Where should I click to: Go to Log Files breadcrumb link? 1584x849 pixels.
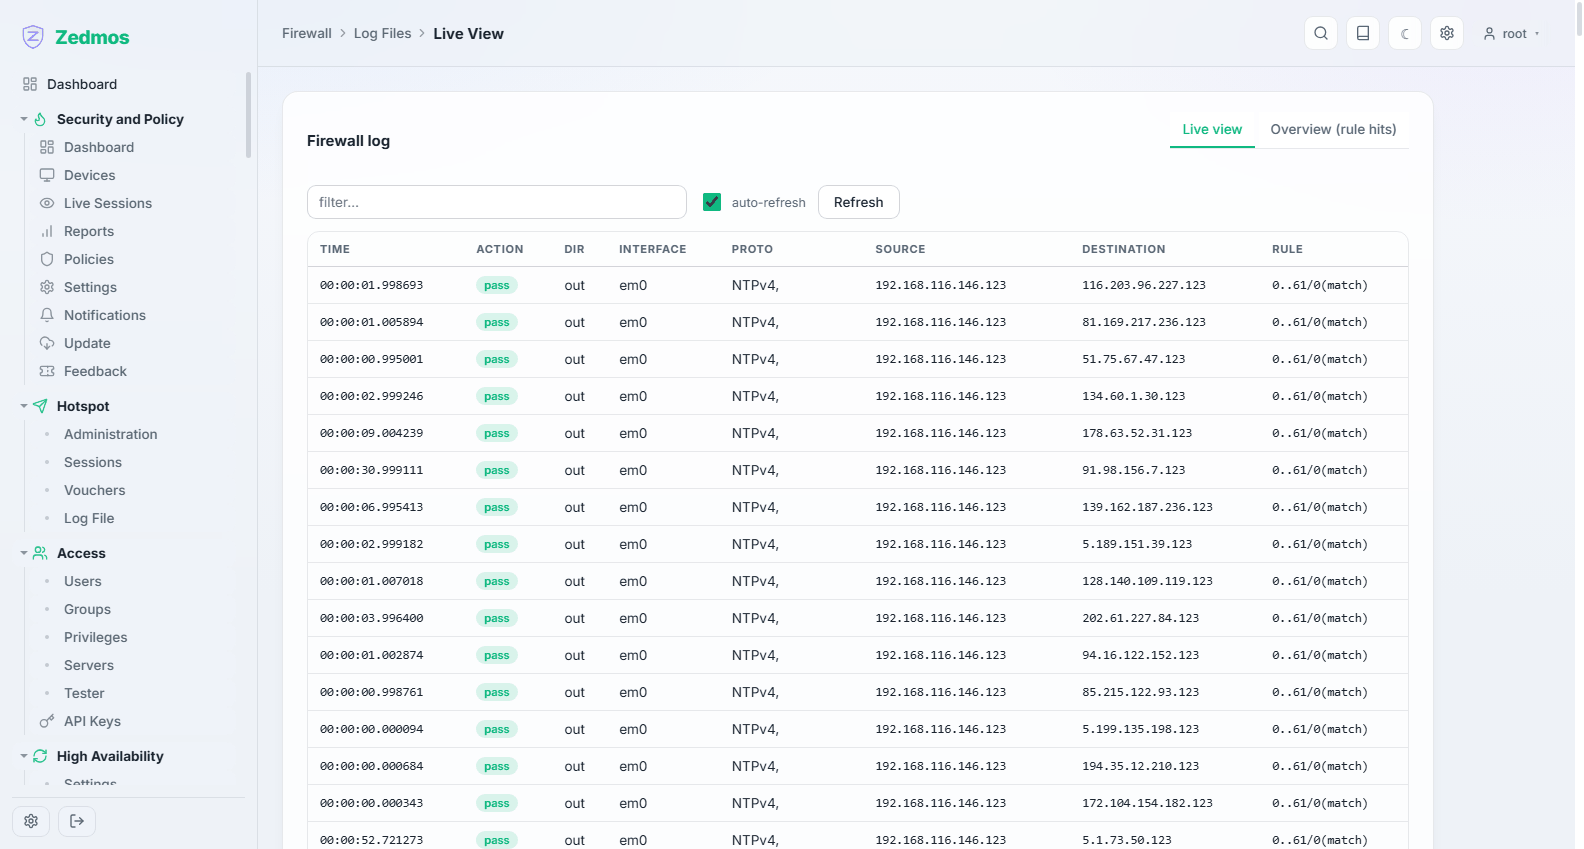pyautogui.click(x=383, y=33)
